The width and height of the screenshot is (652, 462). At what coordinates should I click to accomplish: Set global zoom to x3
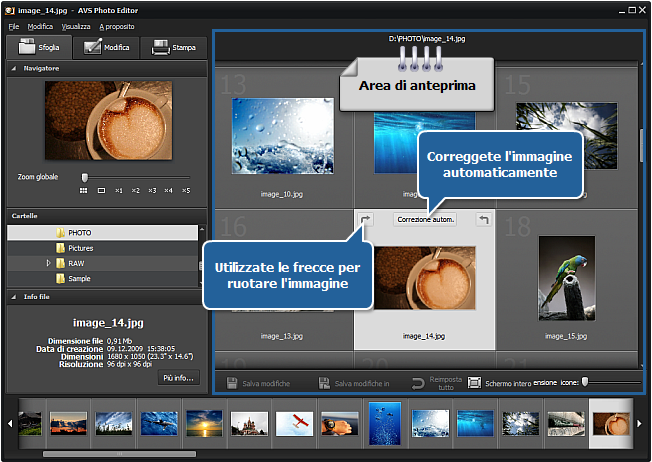tap(152, 190)
